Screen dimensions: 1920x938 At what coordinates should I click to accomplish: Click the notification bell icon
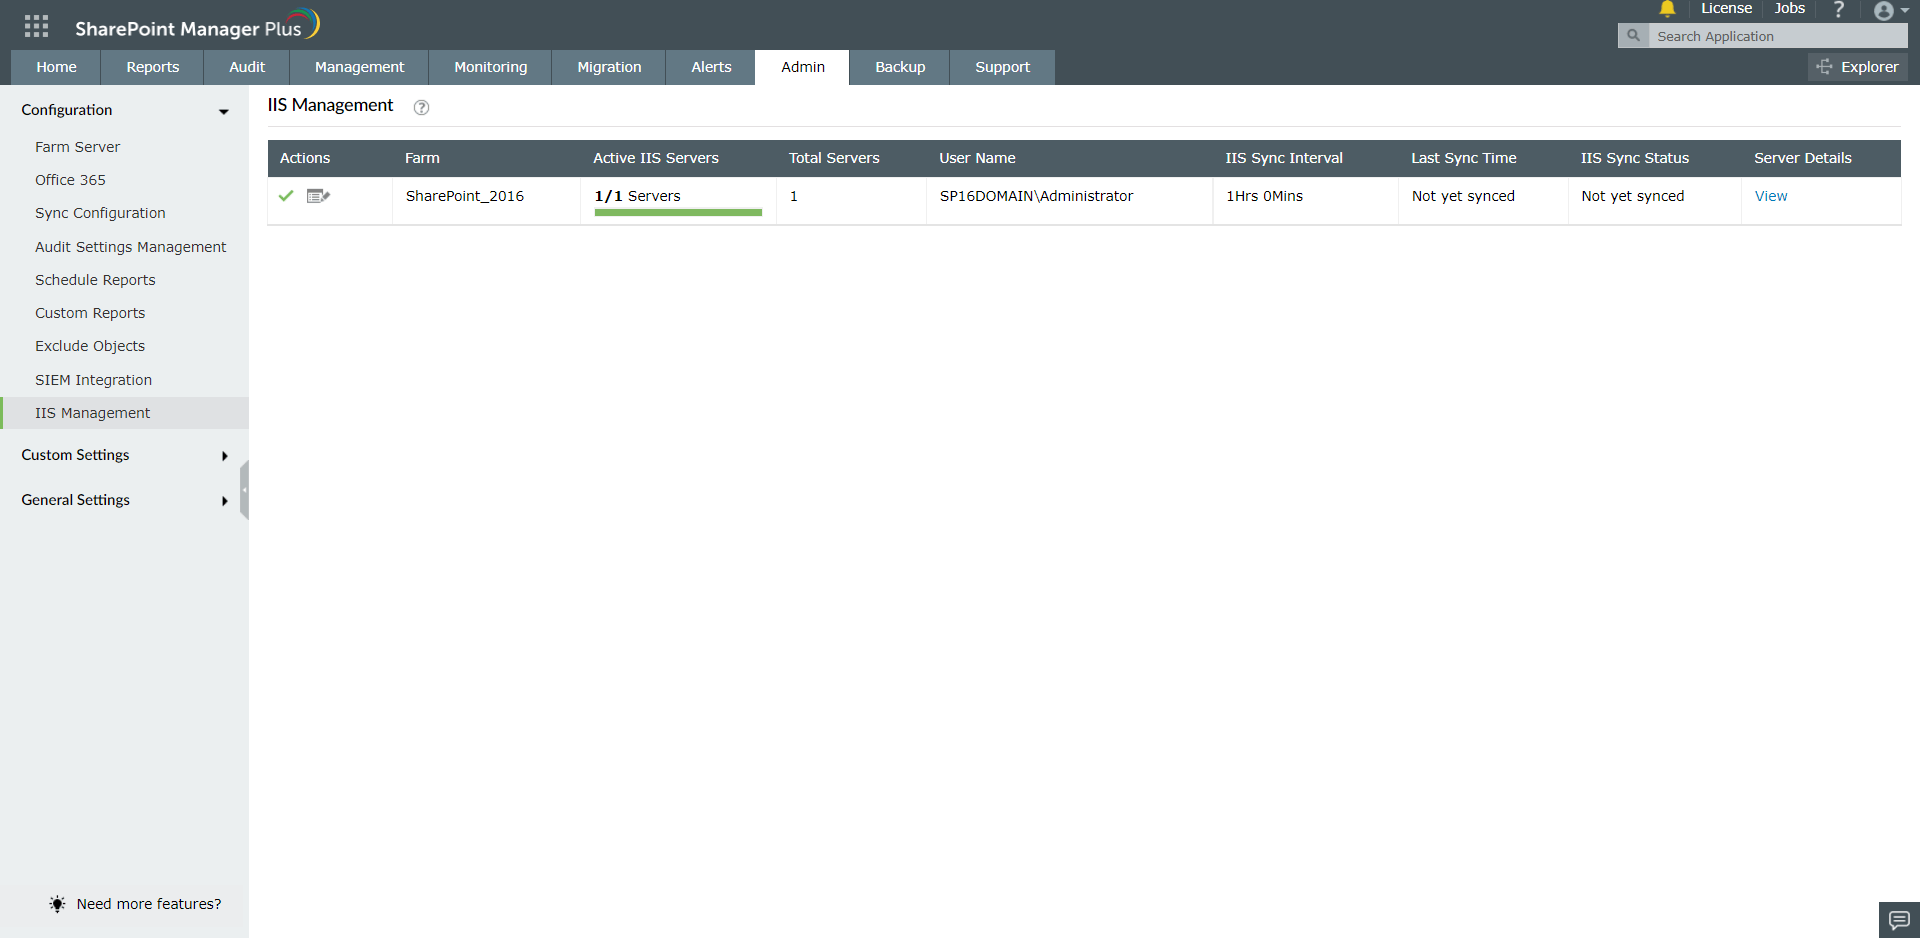(x=1666, y=9)
